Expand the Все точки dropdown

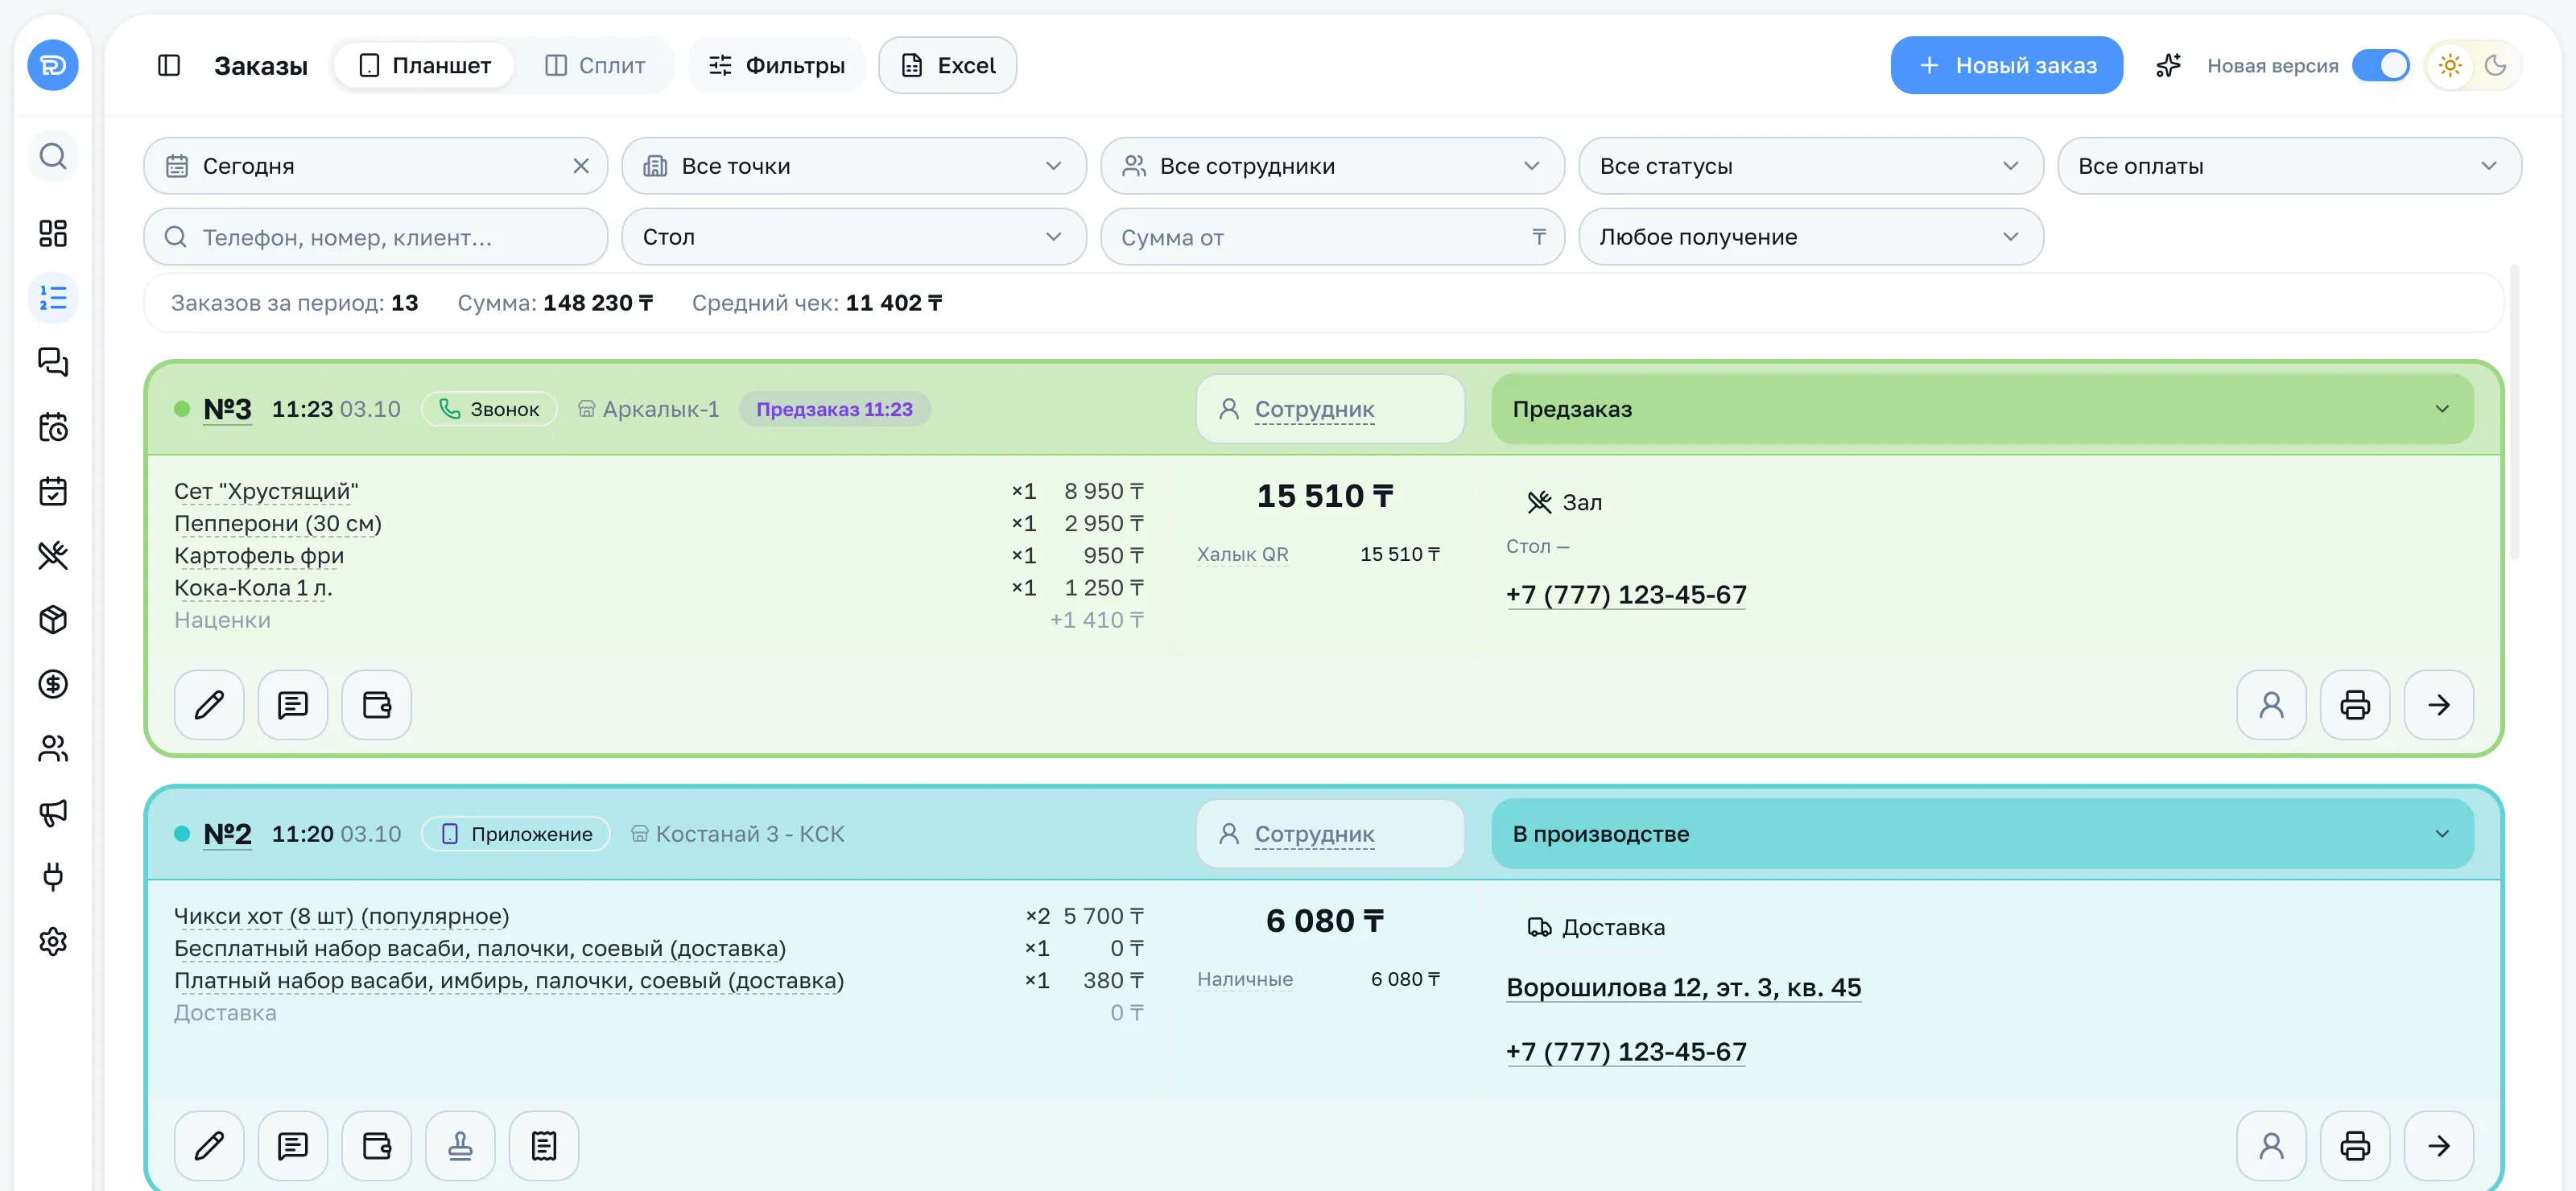point(854,166)
